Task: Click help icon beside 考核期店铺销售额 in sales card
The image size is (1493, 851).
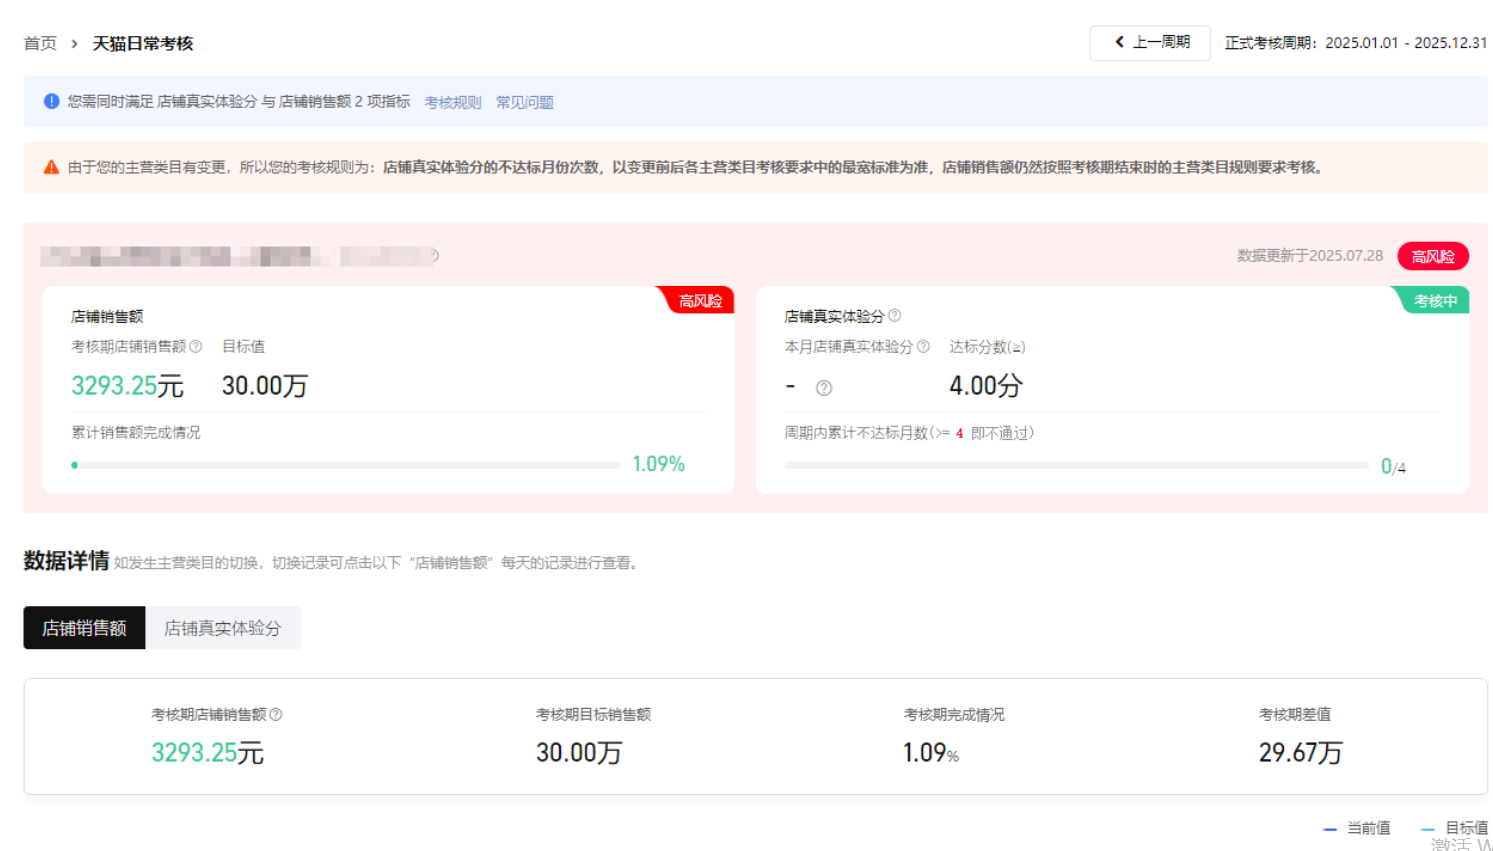Action: click(x=196, y=347)
